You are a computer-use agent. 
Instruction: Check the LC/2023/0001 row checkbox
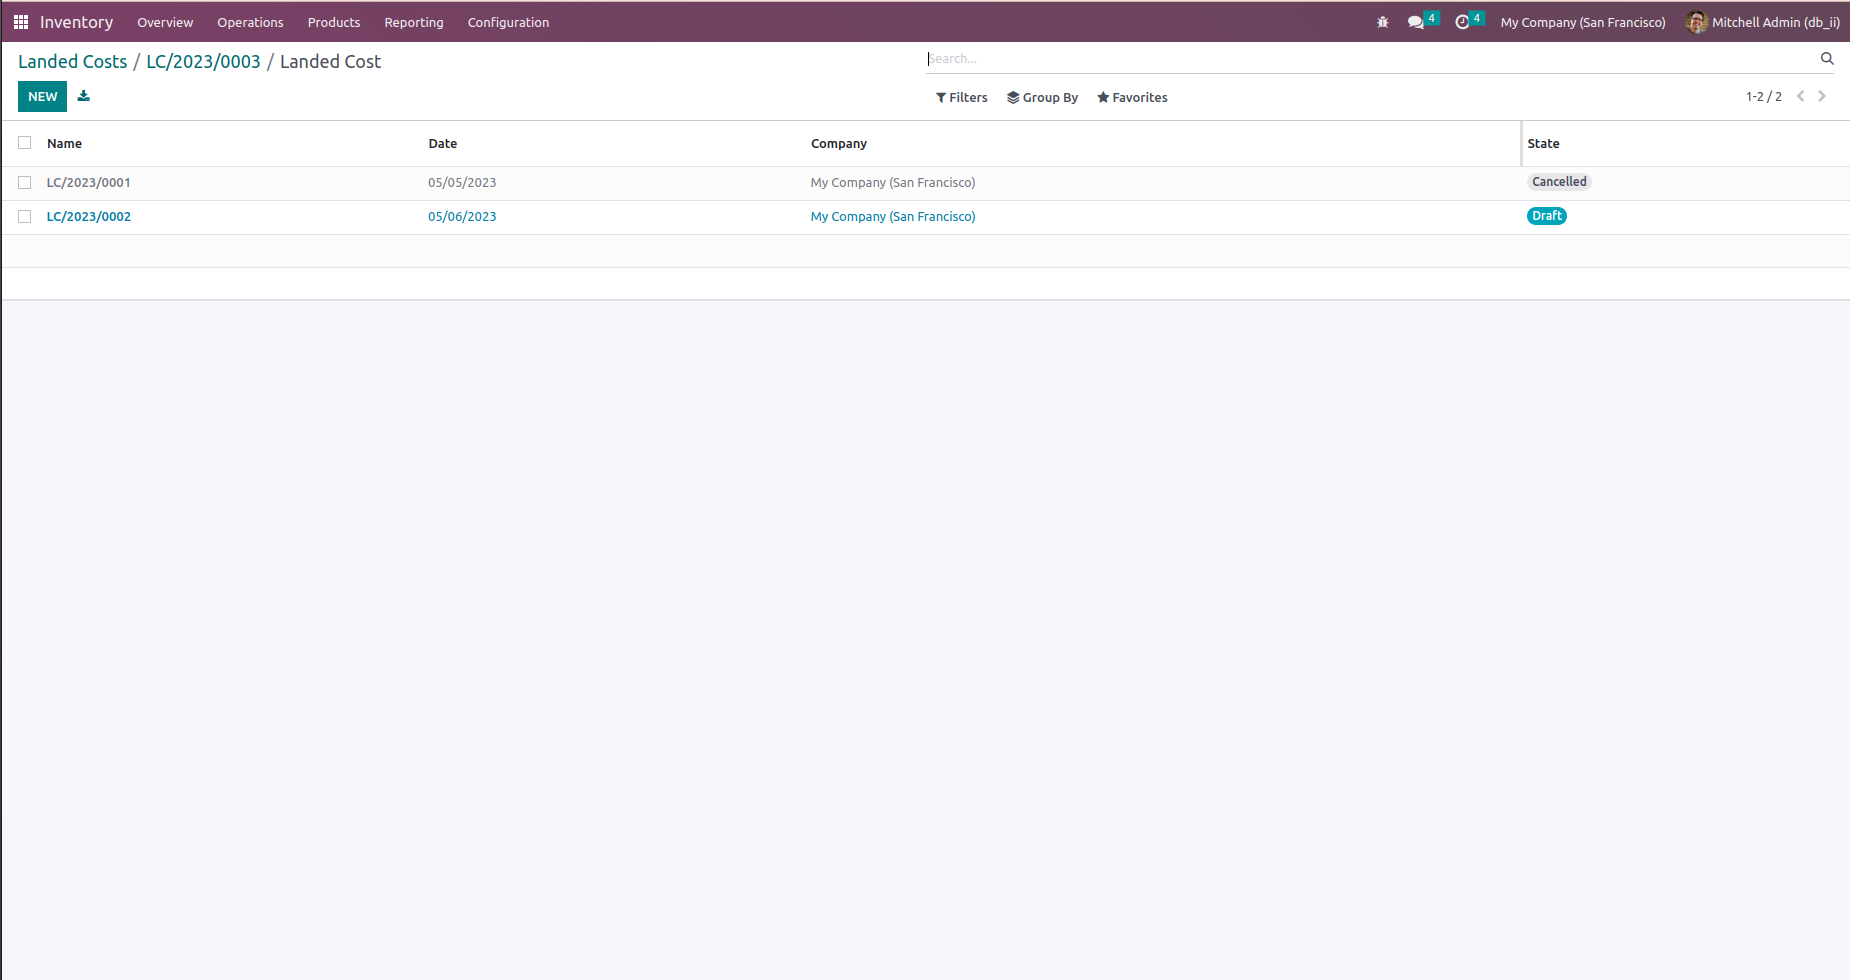(x=25, y=183)
